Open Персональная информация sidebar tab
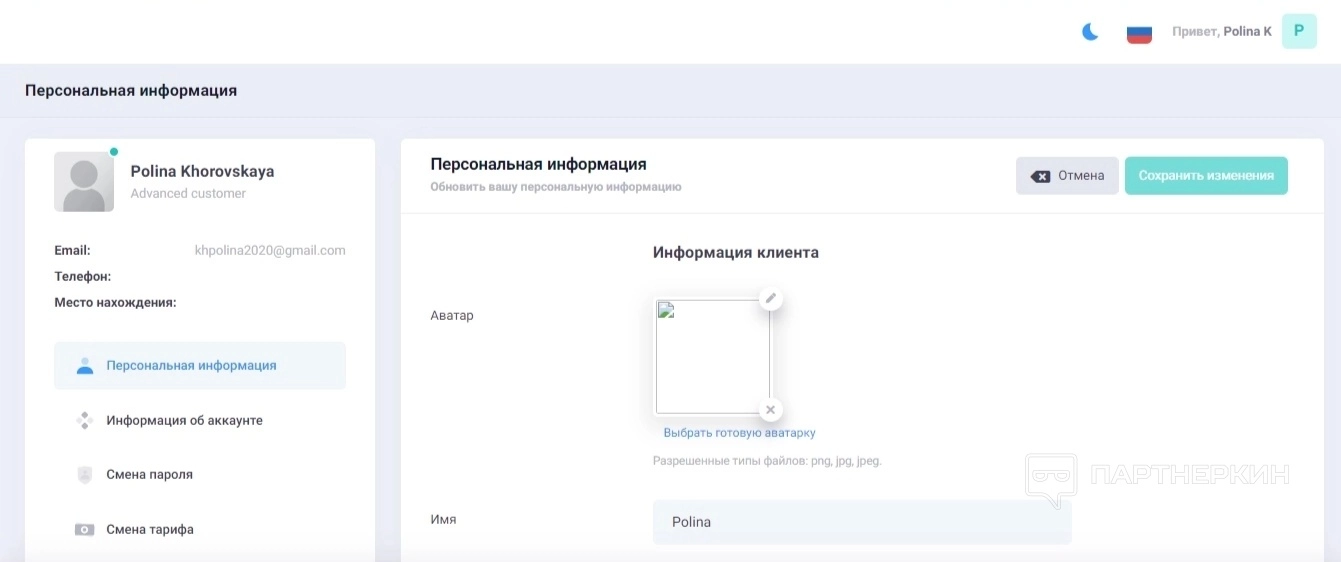Screen dimensions: 1341x562 point(191,366)
